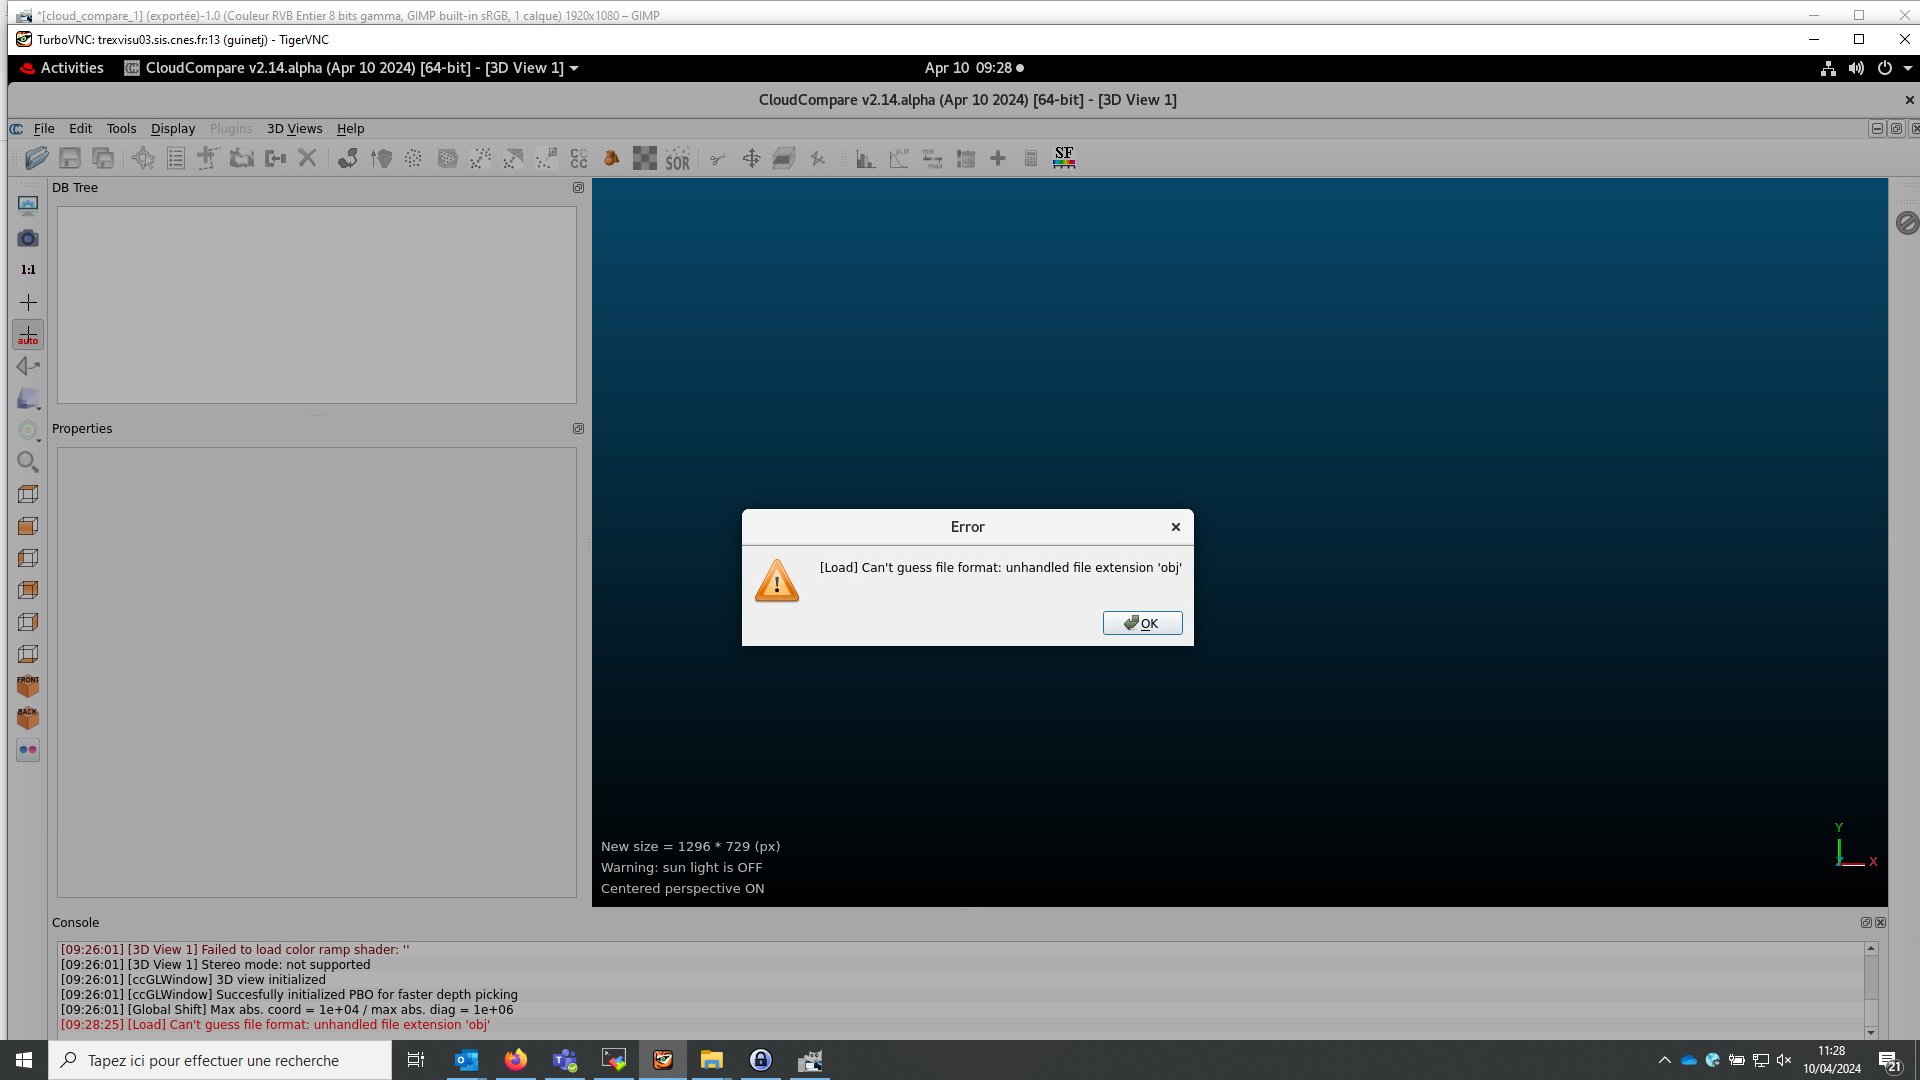1920x1080 pixels.
Task: Open the Display menu
Action: [x=173, y=129]
